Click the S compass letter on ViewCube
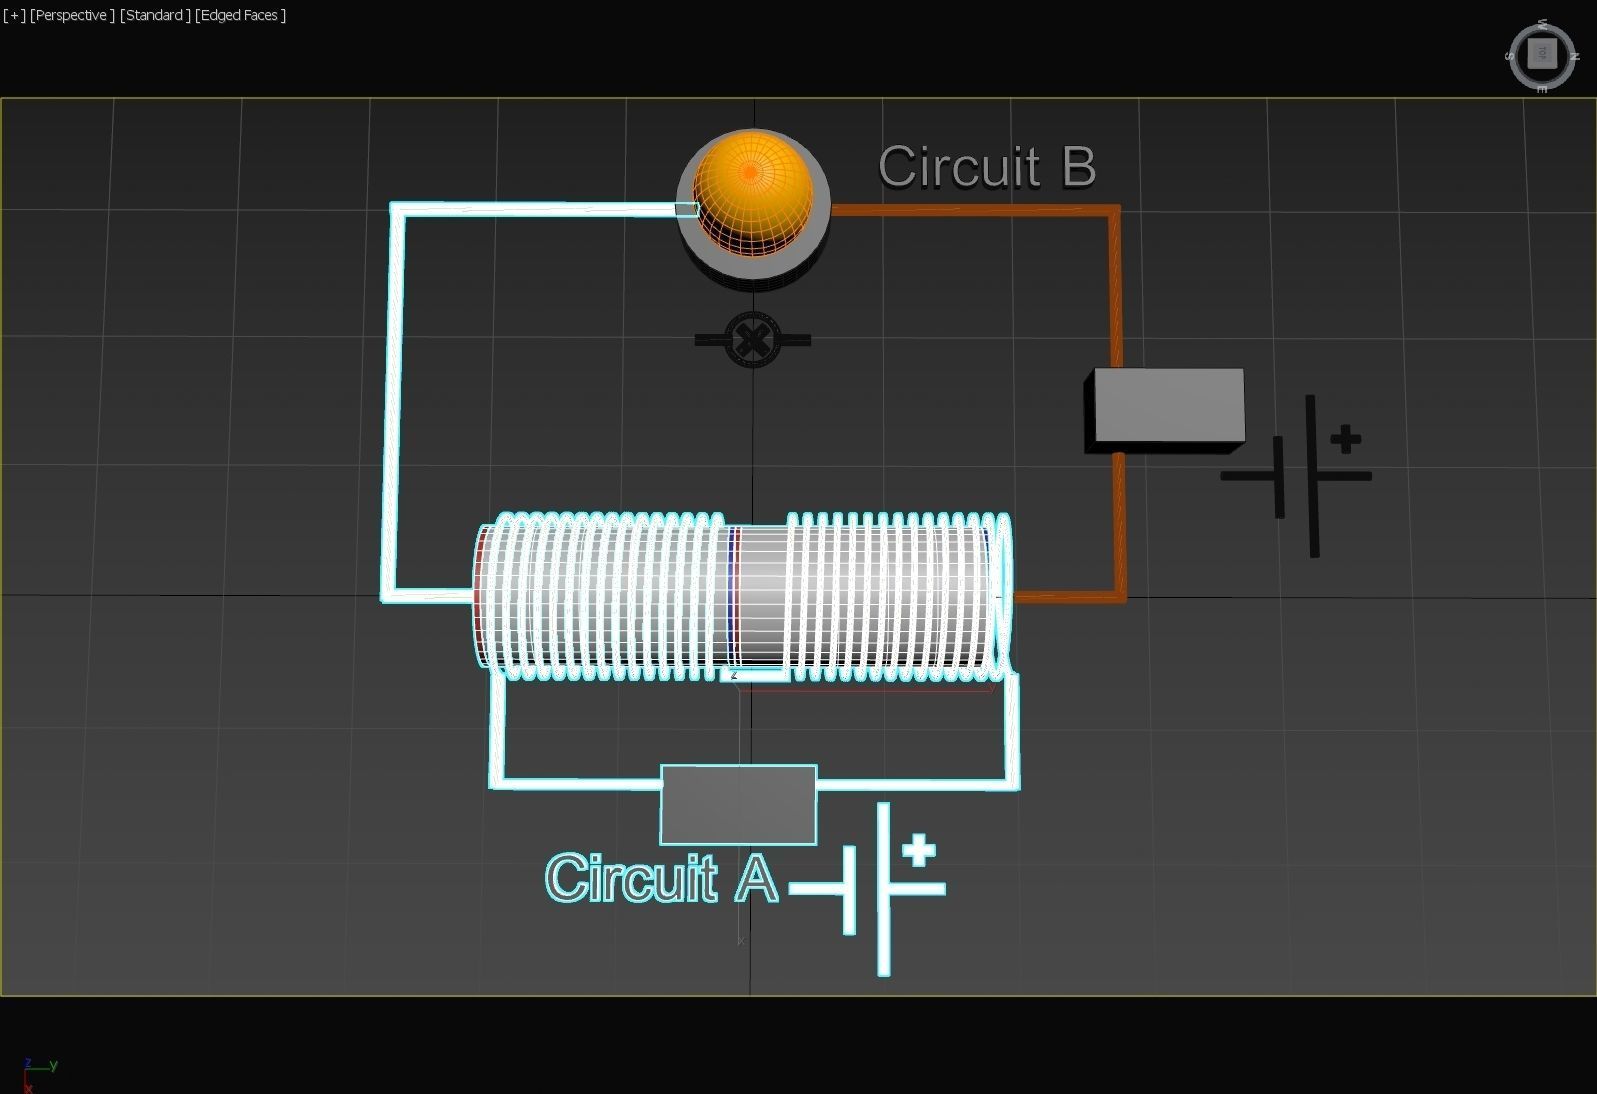The image size is (1597, 1094). coord(1510,56)
